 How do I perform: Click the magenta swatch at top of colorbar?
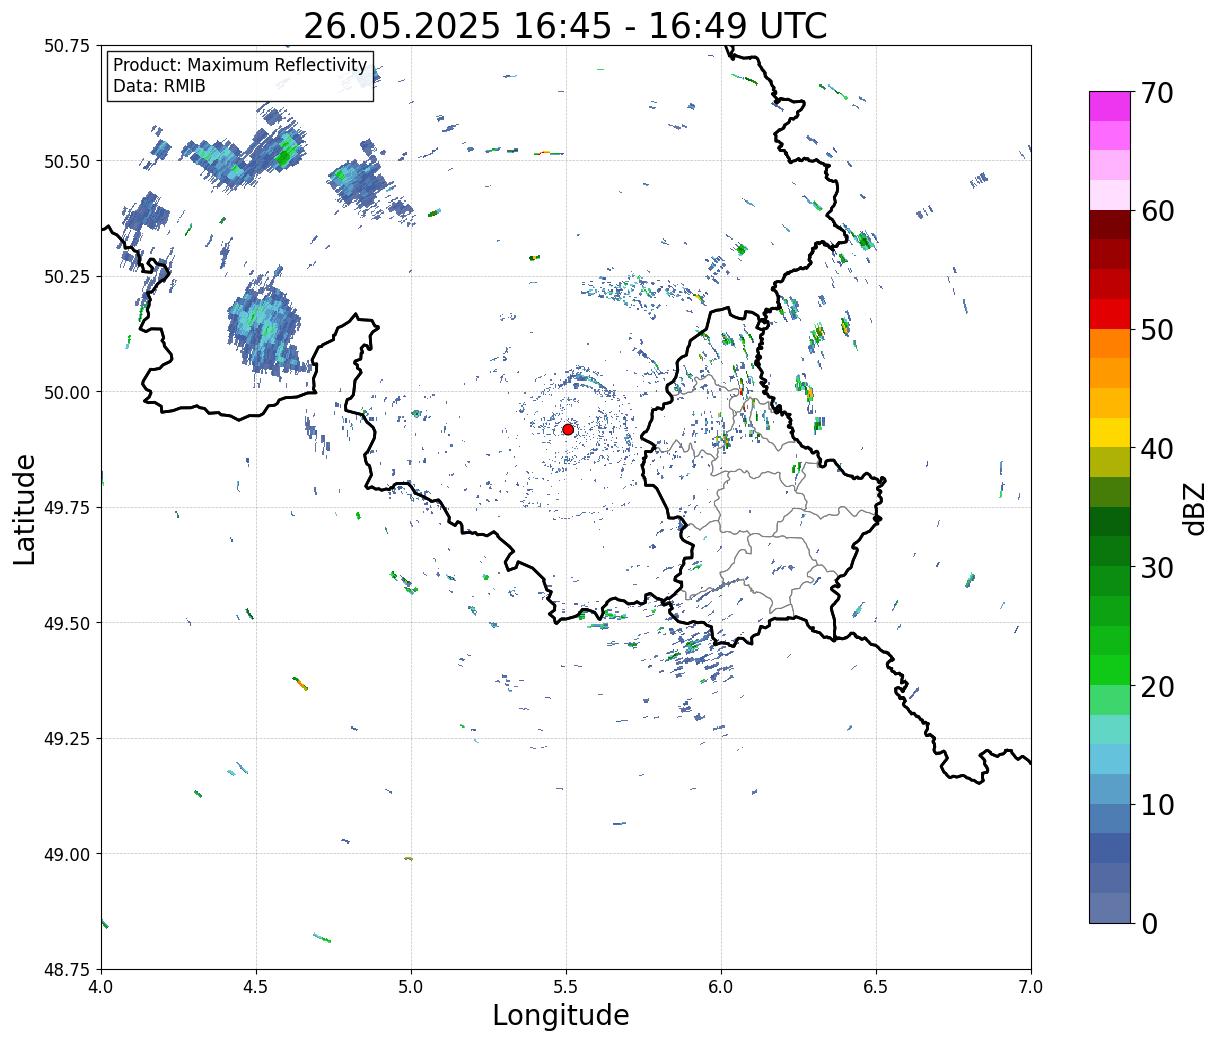click(1110, 107)
